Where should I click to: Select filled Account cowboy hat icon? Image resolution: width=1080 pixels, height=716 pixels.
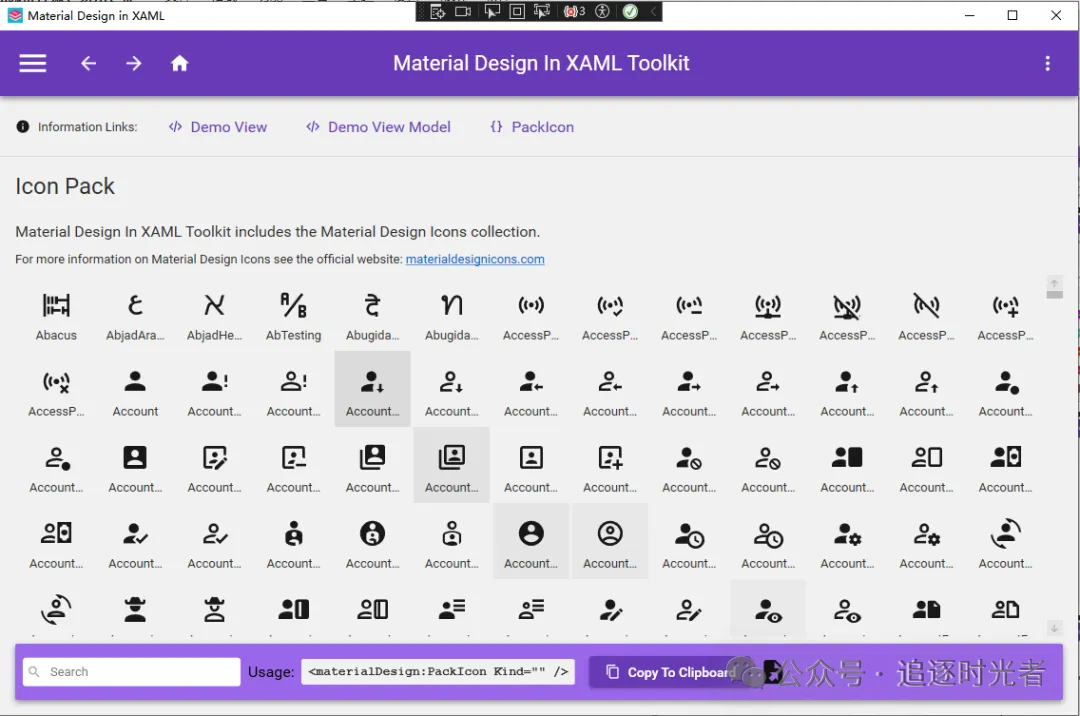[x=135, y=607]
